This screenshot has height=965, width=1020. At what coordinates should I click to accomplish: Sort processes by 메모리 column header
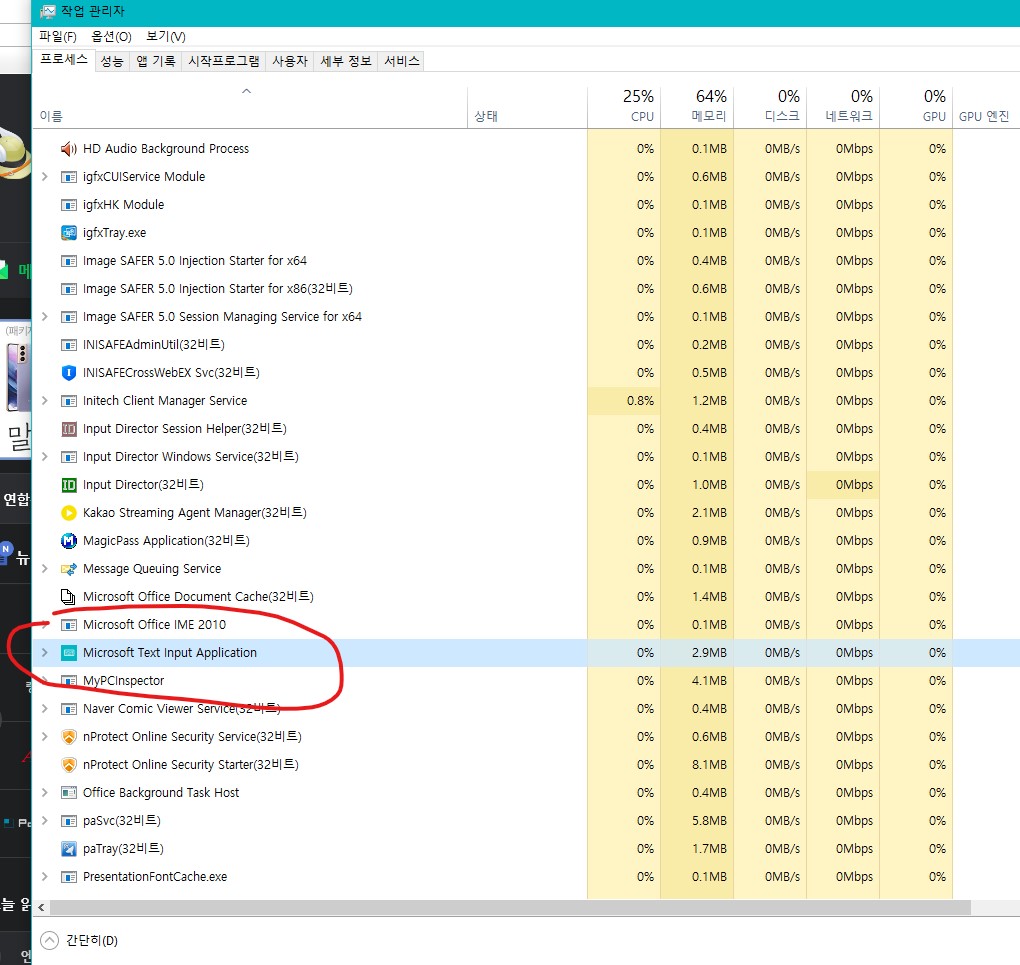click(x=697, y=106)
